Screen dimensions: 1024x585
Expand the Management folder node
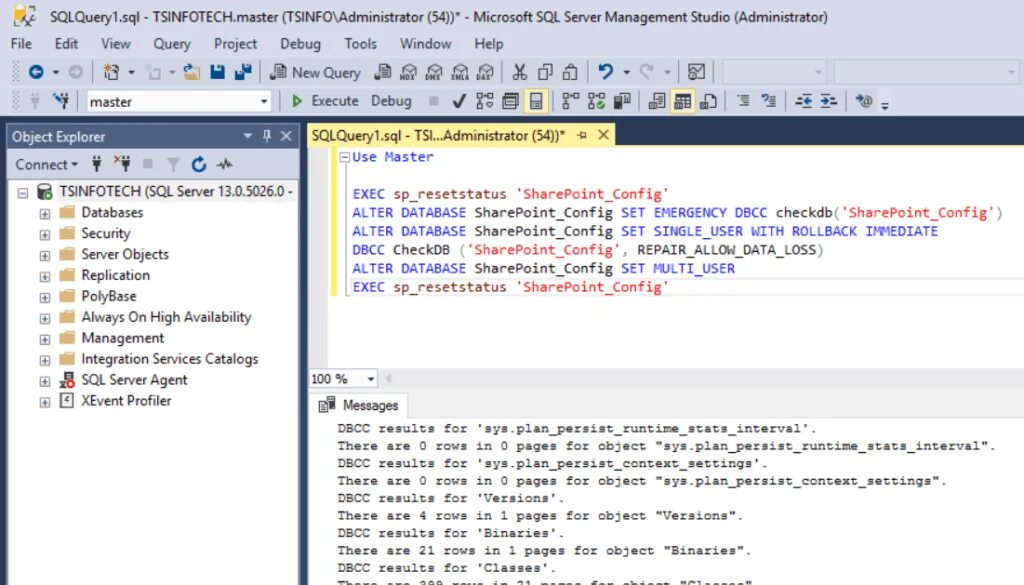tap(44, 339)
